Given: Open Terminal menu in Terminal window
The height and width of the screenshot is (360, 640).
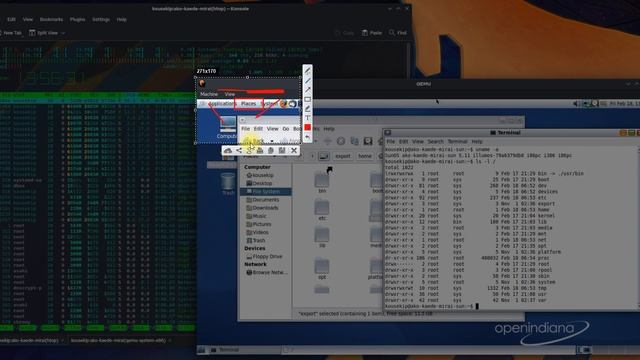Looking at the screenshot, I should coord(457,141).
